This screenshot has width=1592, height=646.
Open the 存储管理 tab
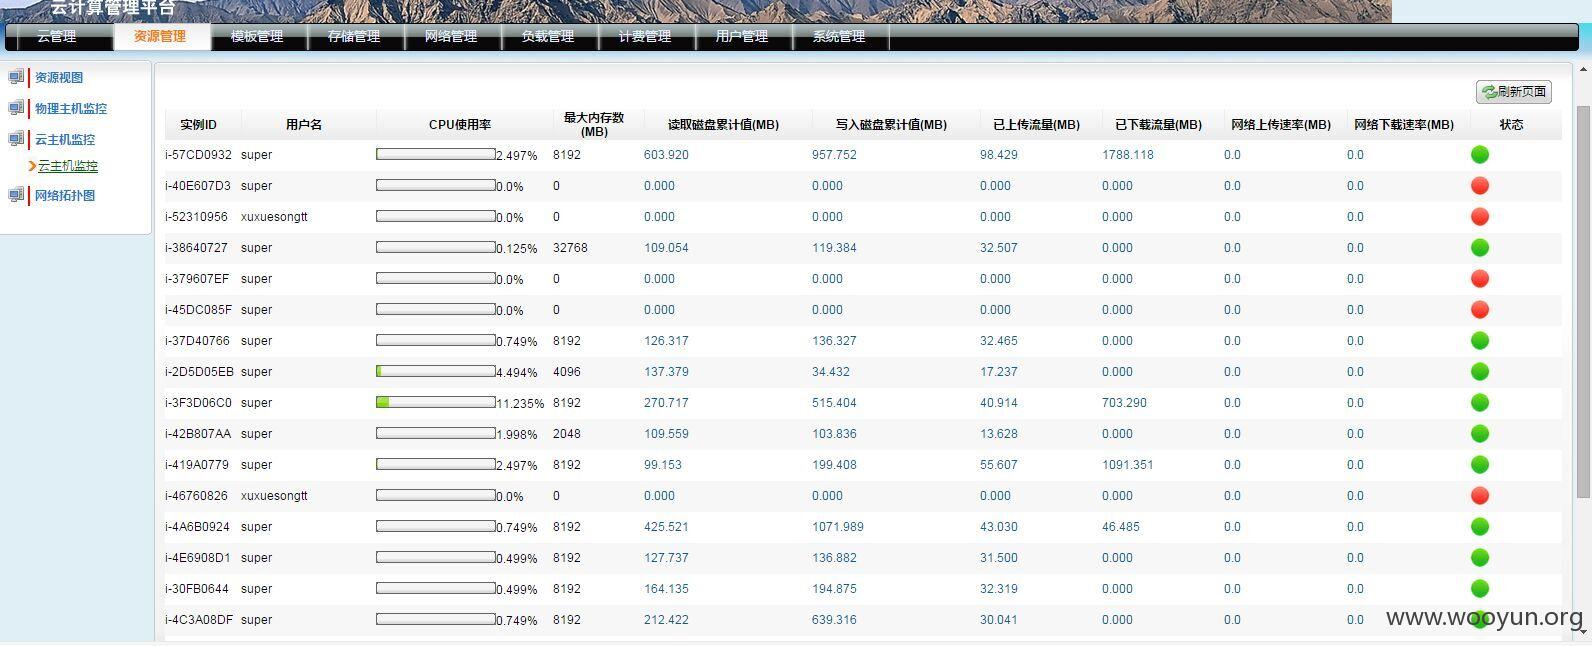tap(354, 36)
